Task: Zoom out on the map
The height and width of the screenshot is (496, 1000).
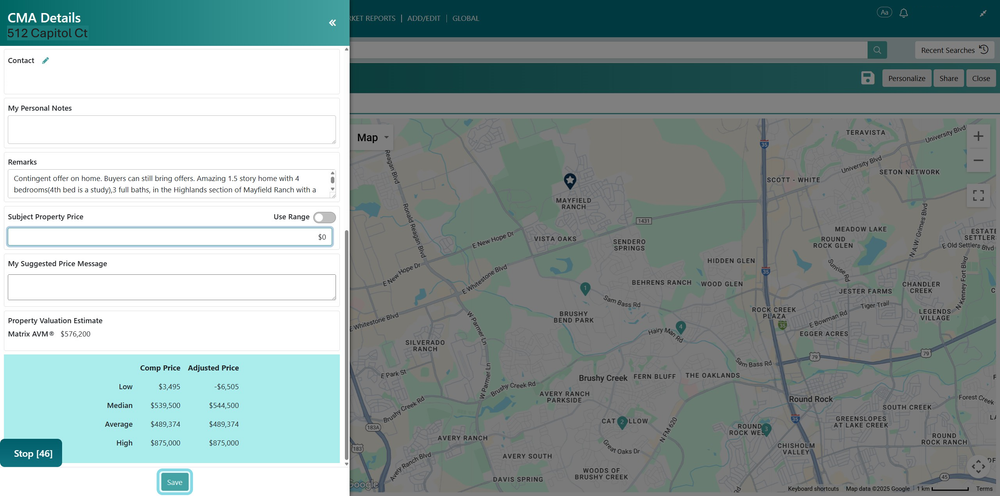Action: (978, 160)
